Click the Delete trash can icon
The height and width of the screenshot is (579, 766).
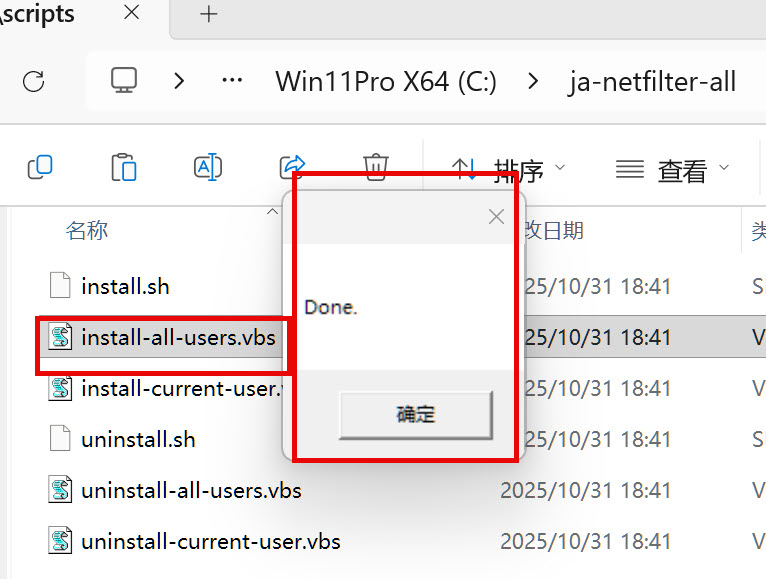click(375, 166)
